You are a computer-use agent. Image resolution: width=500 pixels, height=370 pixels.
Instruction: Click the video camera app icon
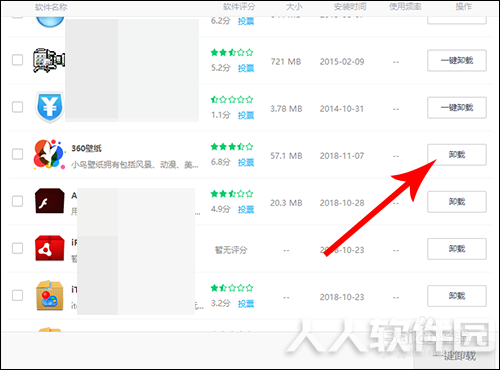pyautogui.click(x=49, y=60)
